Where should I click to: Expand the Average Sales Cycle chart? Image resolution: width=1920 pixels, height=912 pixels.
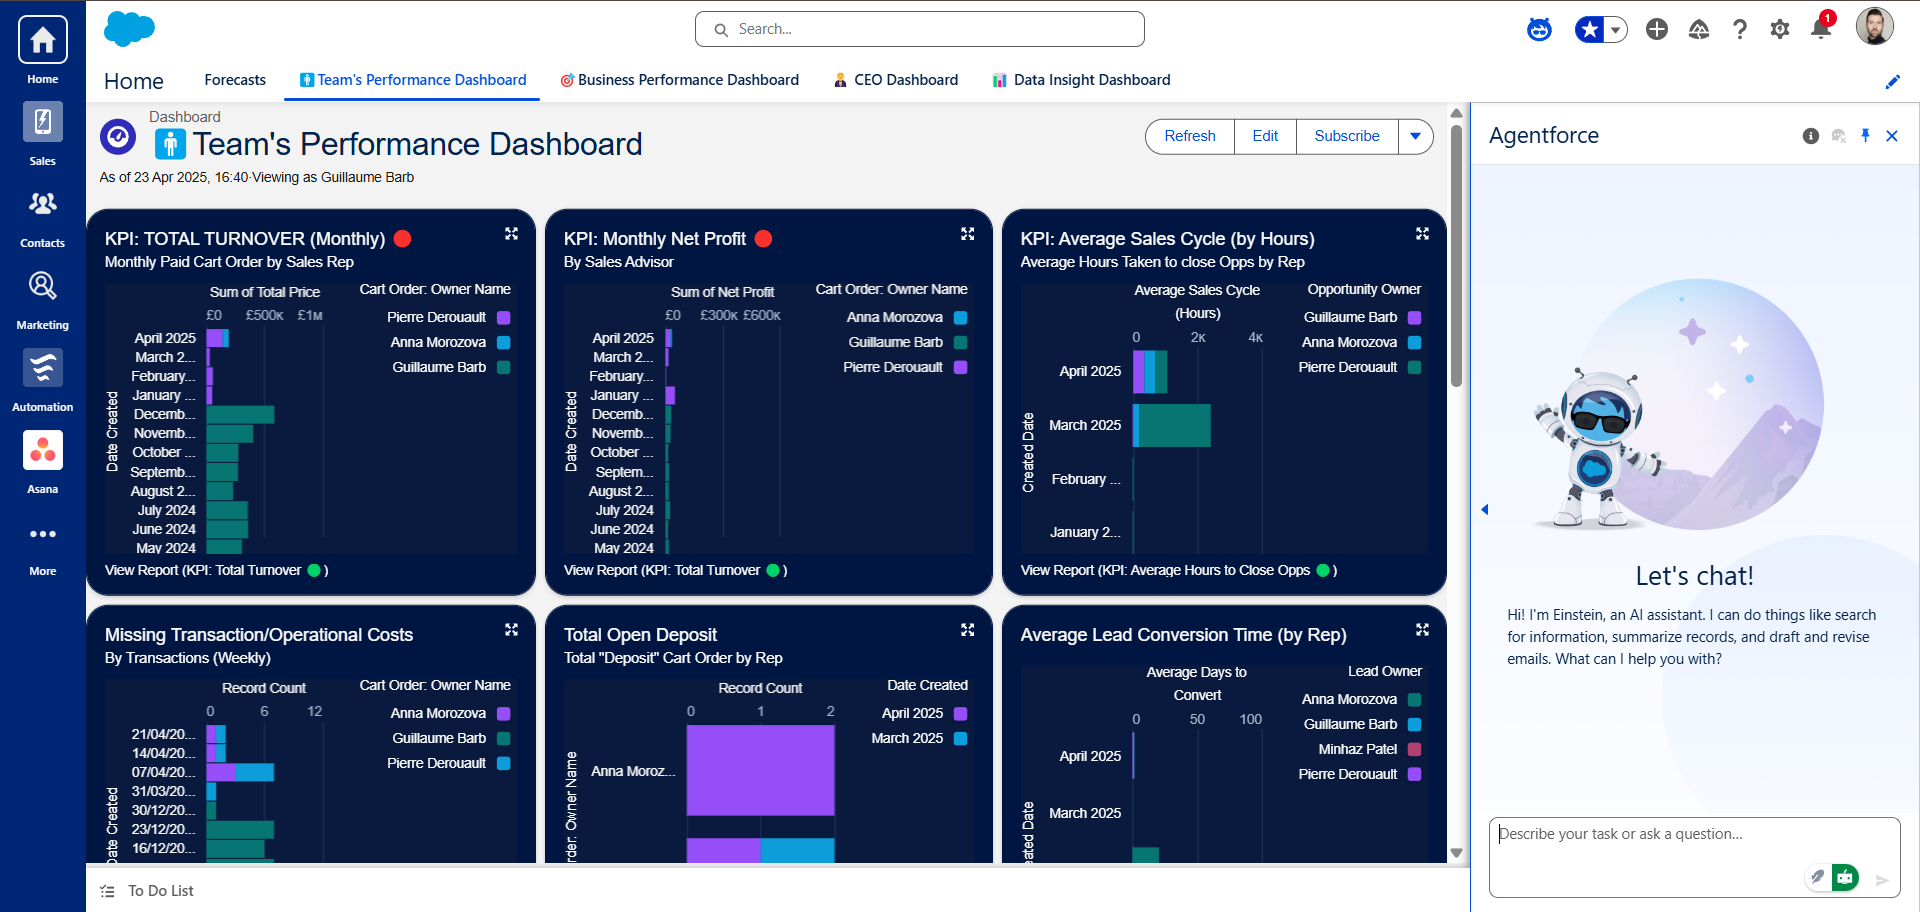pyautogui.click(x=1422, y=233)
